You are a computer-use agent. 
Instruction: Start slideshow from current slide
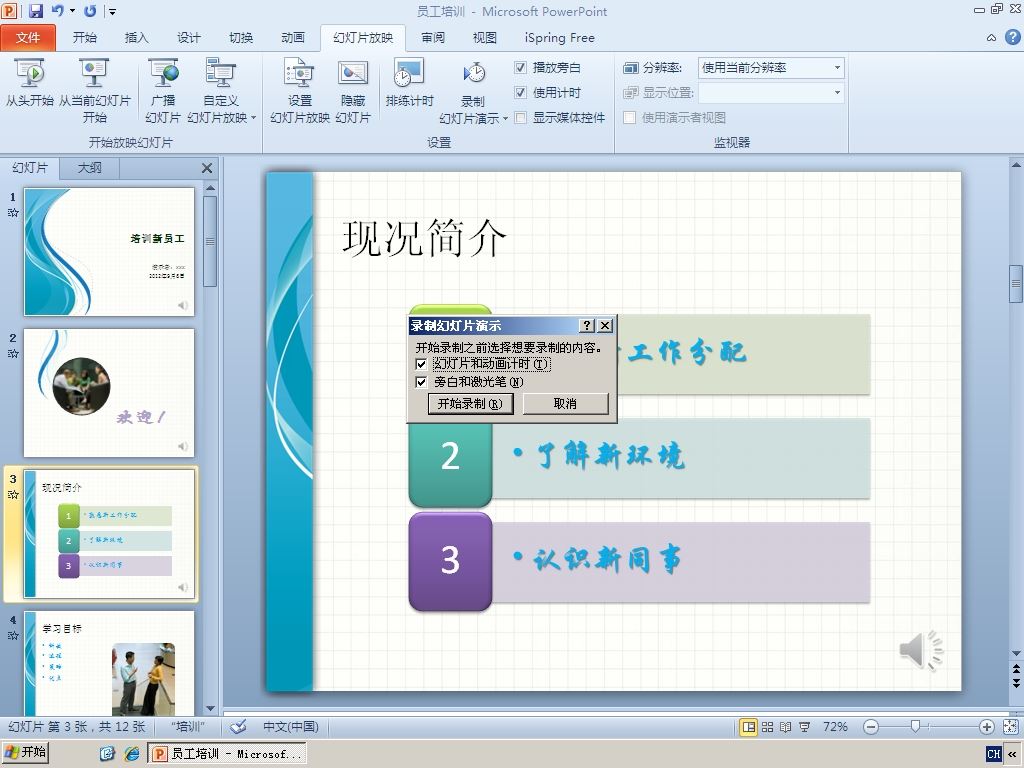click(x=95, y=90)
